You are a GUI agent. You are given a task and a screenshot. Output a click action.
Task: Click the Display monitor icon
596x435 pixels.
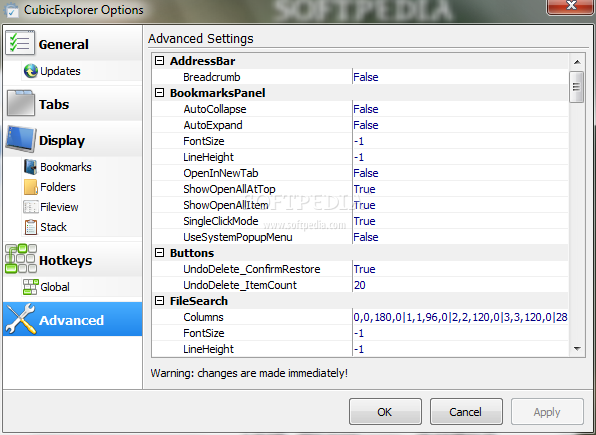pos(21,139)
